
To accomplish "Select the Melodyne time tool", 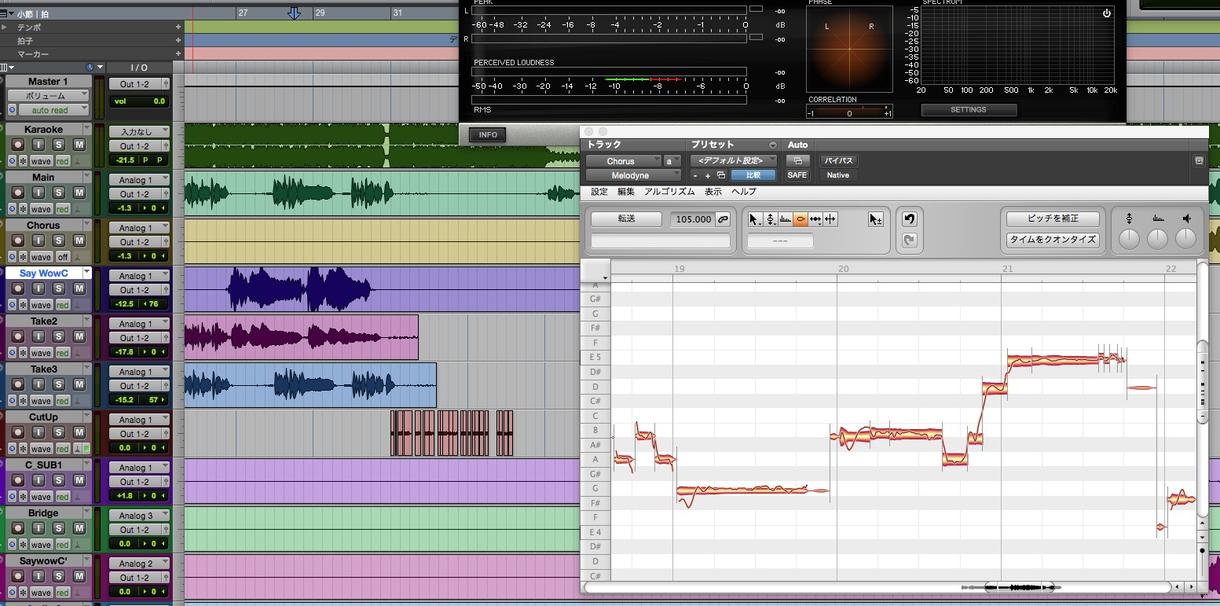I will [x=815, y=219].
